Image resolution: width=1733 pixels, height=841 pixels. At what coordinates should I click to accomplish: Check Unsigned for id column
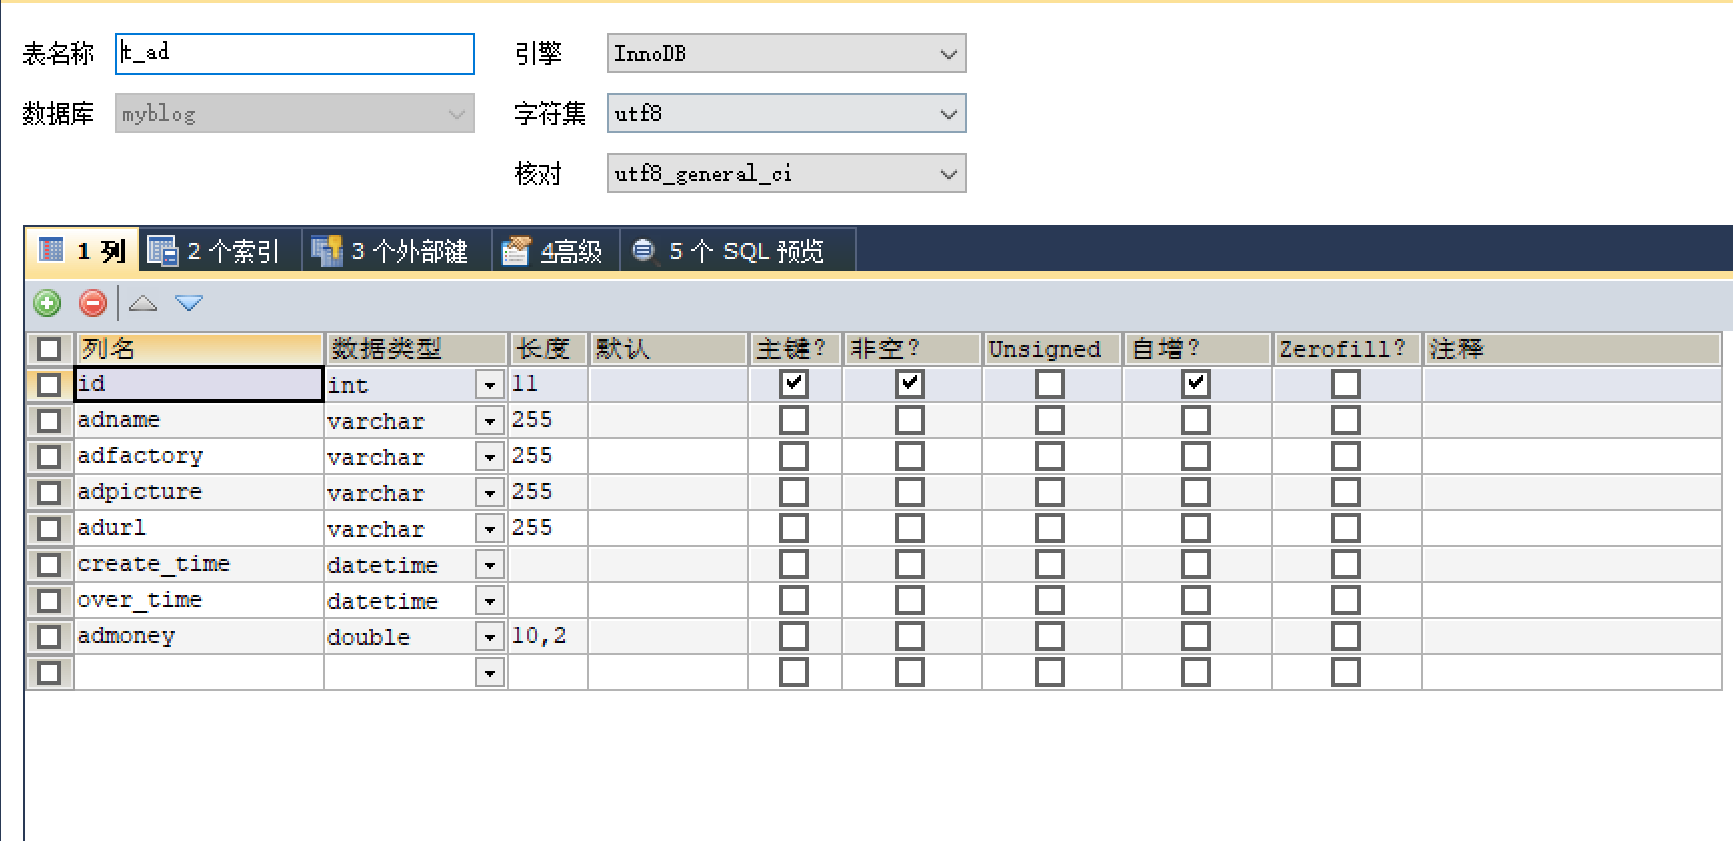click(x=1050, y=384)
